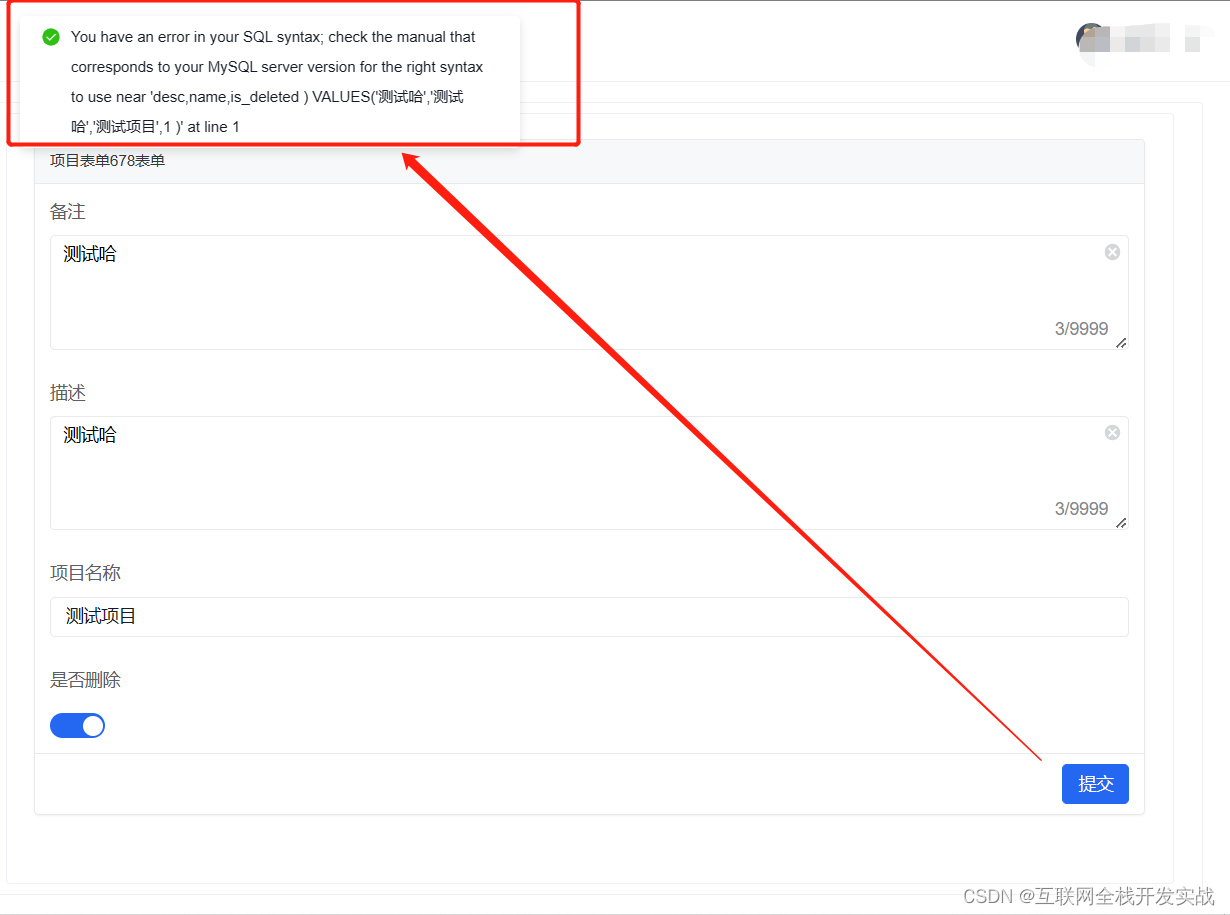Screen dimensions: 1230x915
Task: Click the 3/9999 counter in 备注 textarea
Action: coord(1081,329)
